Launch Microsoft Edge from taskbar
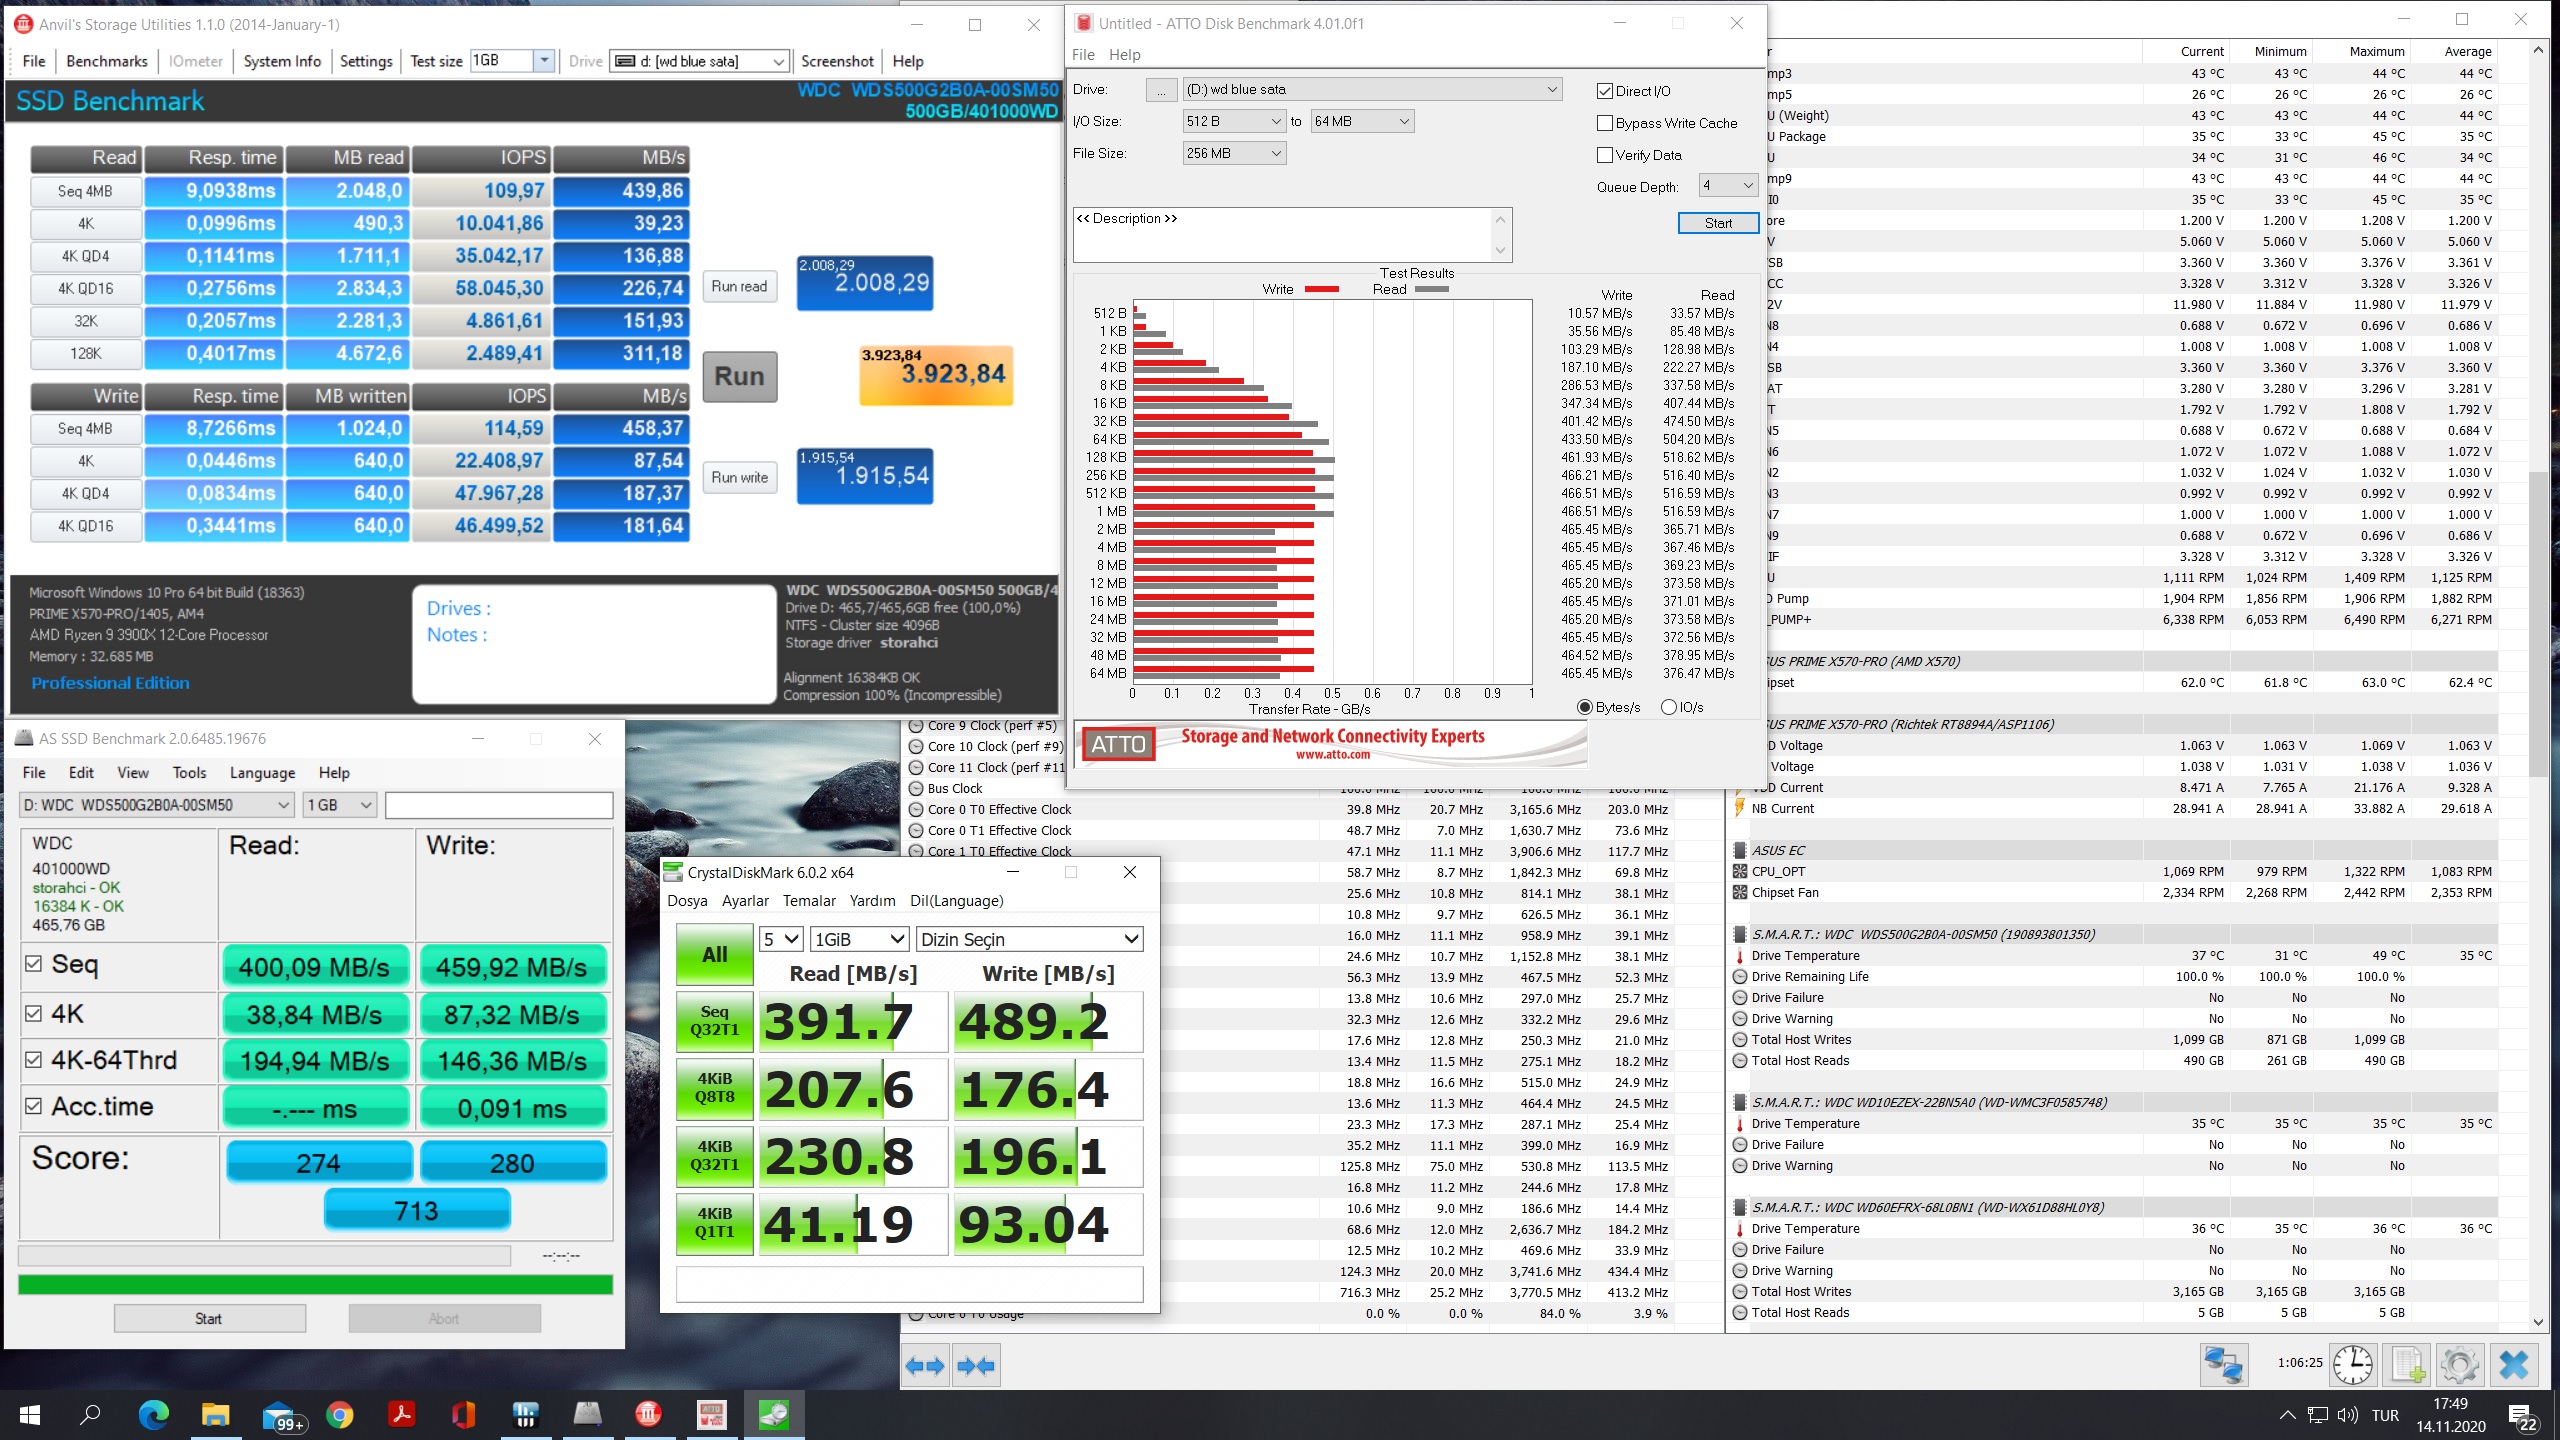The width and height of the screenshot is (2560, 1440). [153, 1415]
